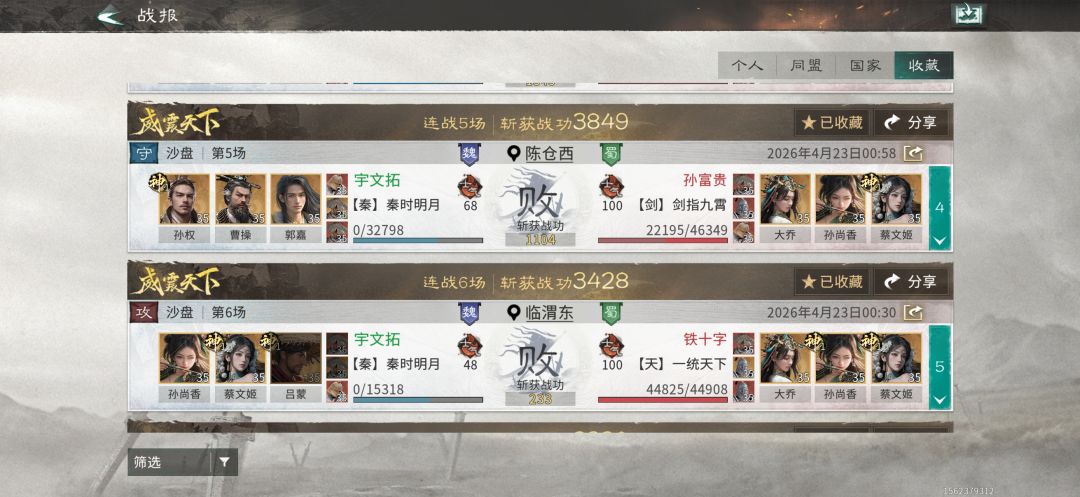Screen dimensions: 1080x497
Task: Open the export icon beside 2026年4月23日00:30
Action: 913,313
